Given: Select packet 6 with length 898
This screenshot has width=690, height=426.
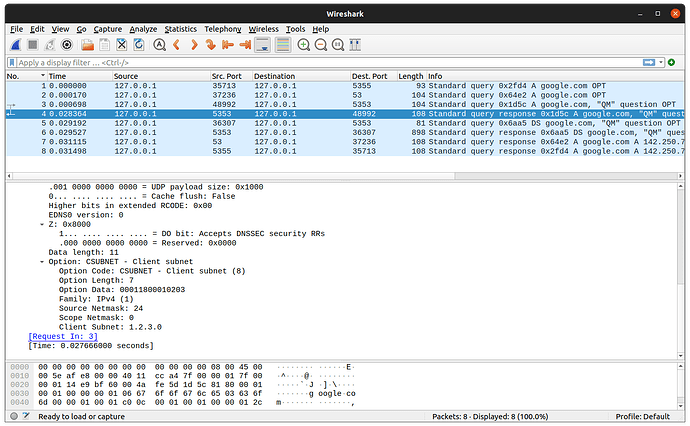Looking at the screenshot, I should click(x=345, y=132).
